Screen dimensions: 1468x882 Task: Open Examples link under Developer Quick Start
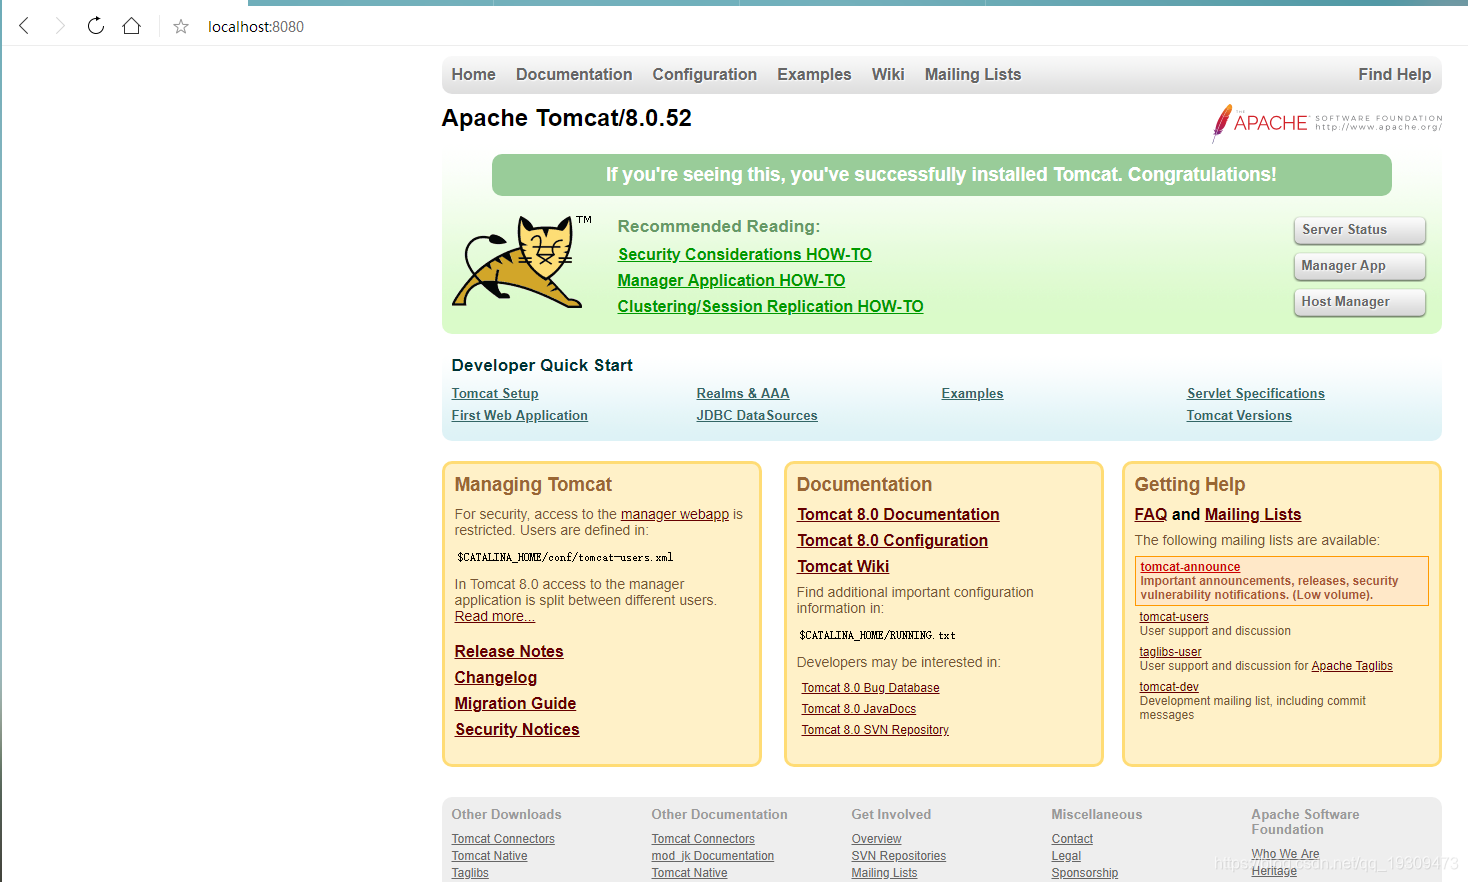tap(972, 394)
